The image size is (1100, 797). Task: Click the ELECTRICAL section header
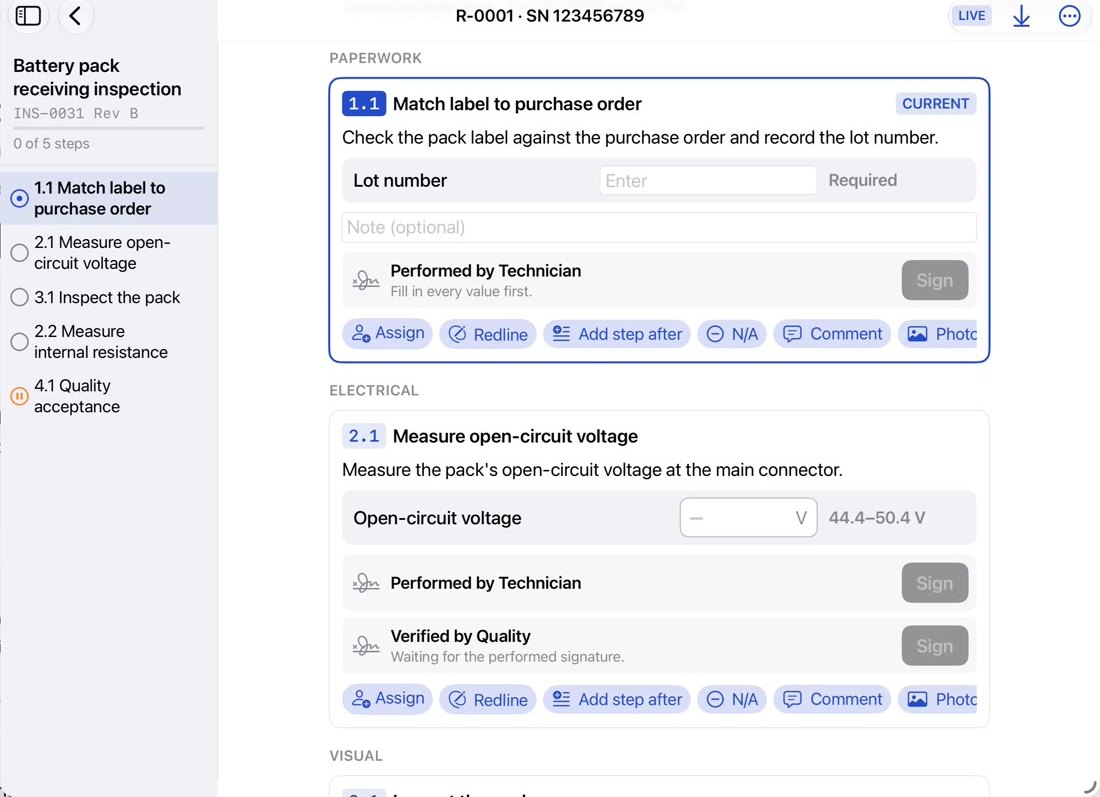(374, 391)
